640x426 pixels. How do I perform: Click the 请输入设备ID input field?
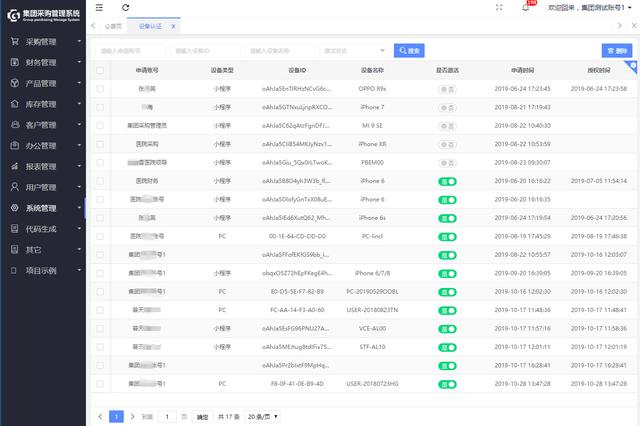click(205, 50)
